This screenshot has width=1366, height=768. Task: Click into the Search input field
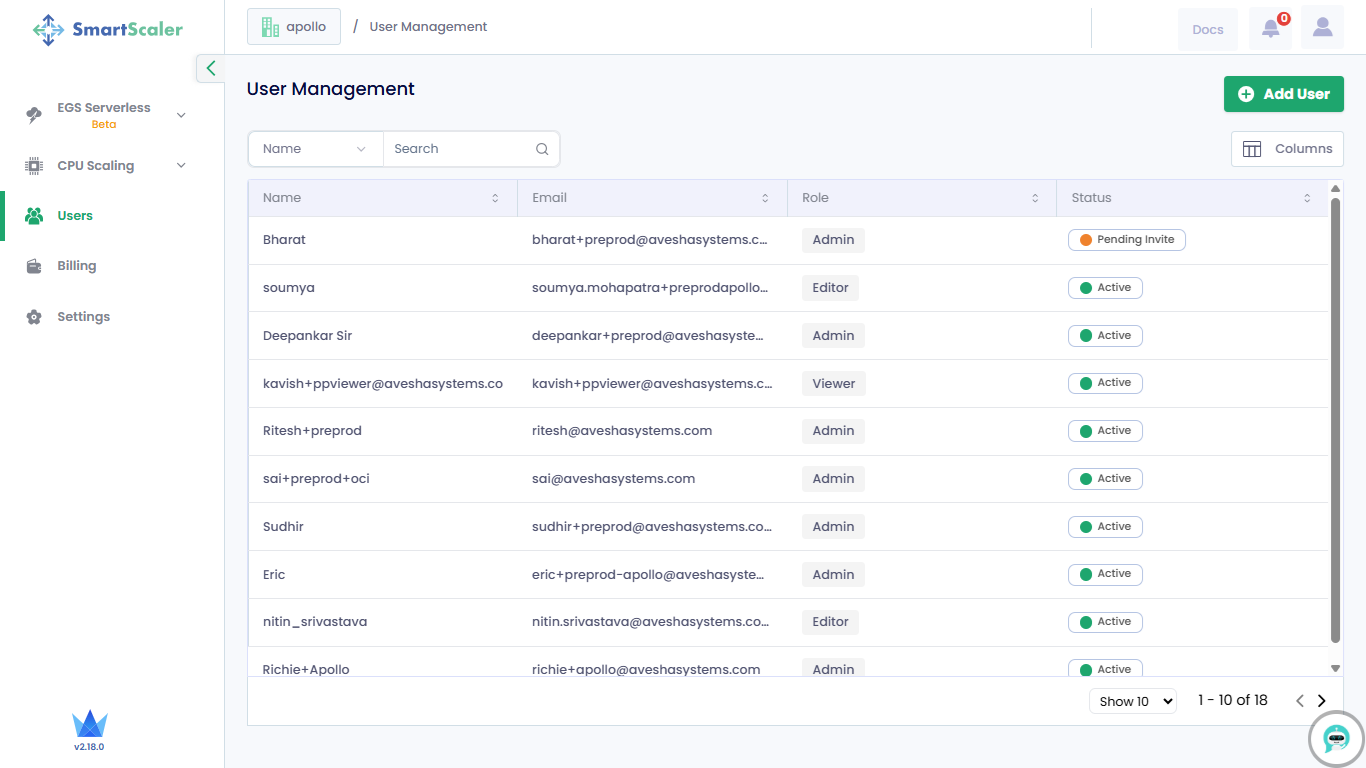click(x=460, y=149)
